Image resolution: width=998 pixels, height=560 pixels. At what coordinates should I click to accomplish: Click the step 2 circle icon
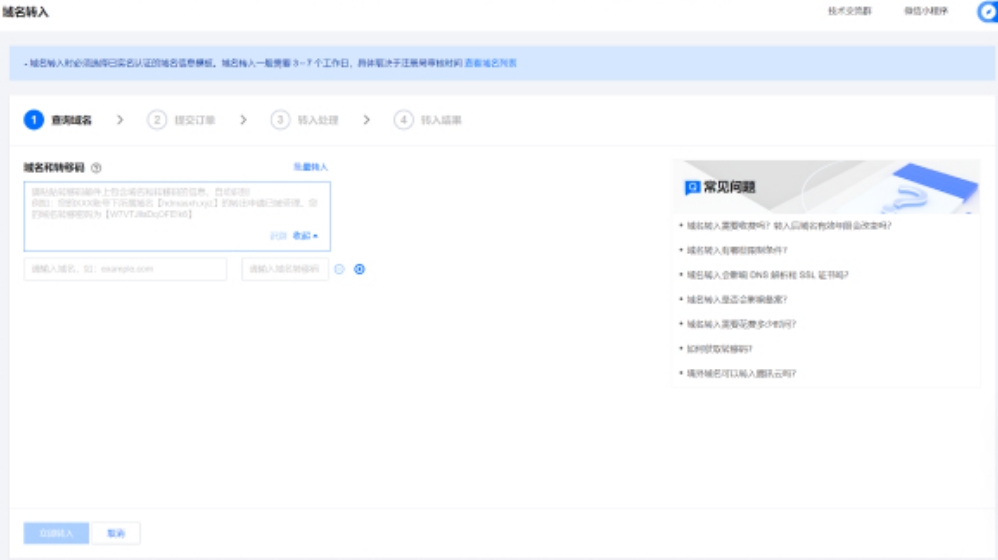(157, 120)
